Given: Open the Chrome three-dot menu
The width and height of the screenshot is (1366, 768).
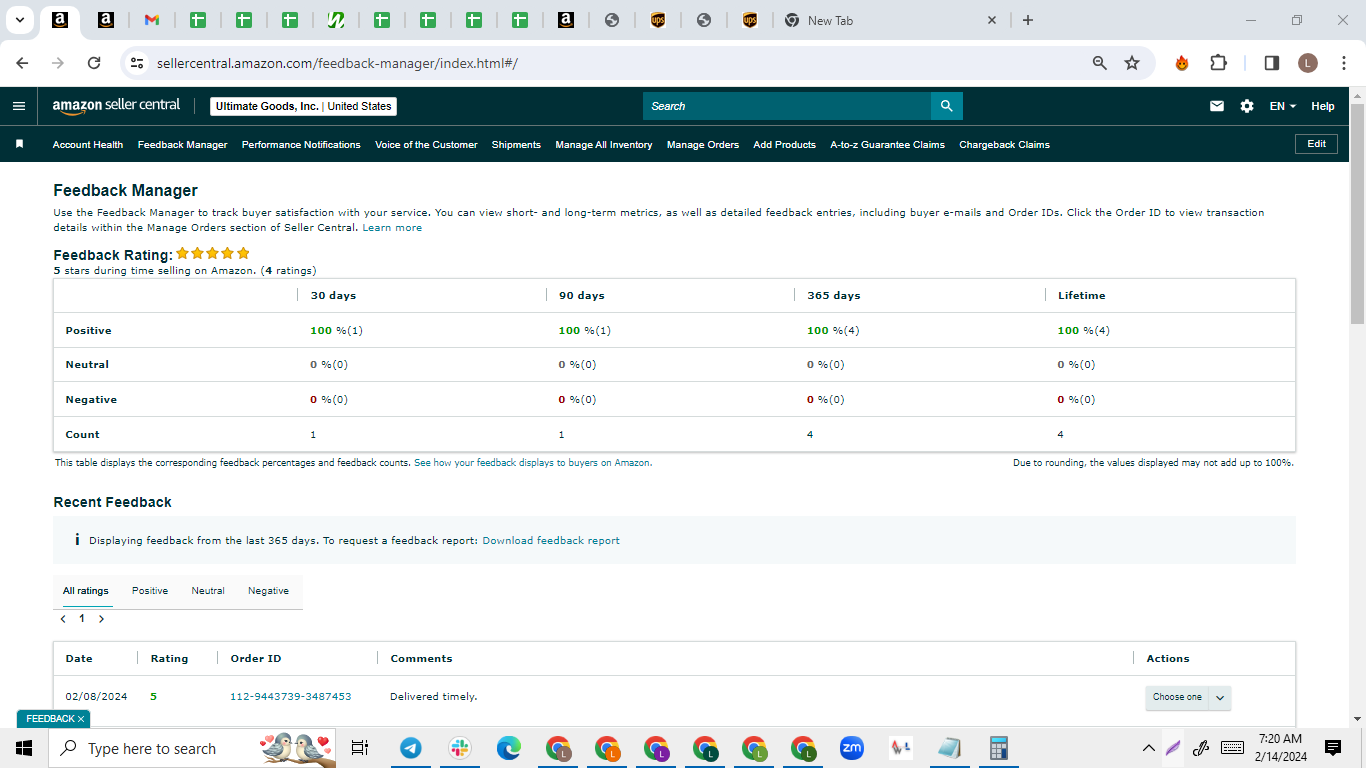Looking at the screenshot, I should [1343, 63].
